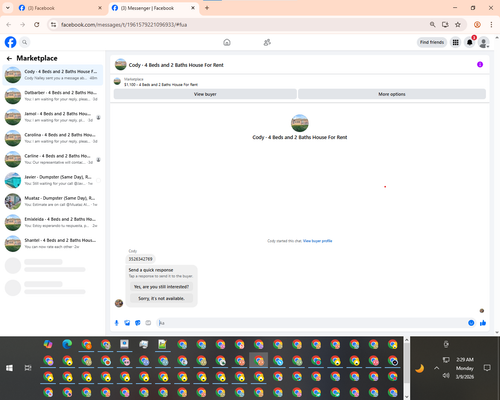This screenshot has height=400, width=500.
Task: Open the Emisleida conversation
Action: [52, 222]
